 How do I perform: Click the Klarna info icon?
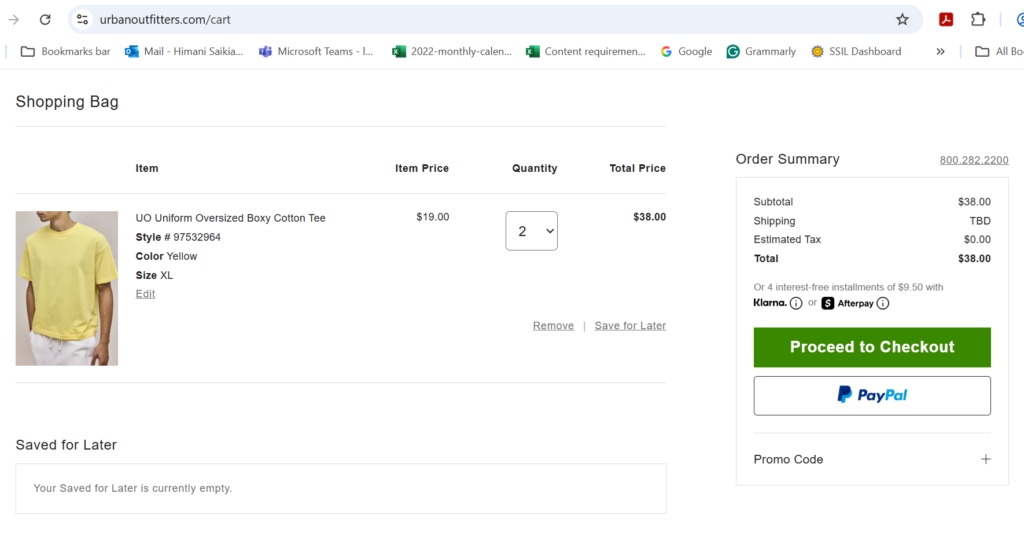pyautogui.click(x=796, y=303)
